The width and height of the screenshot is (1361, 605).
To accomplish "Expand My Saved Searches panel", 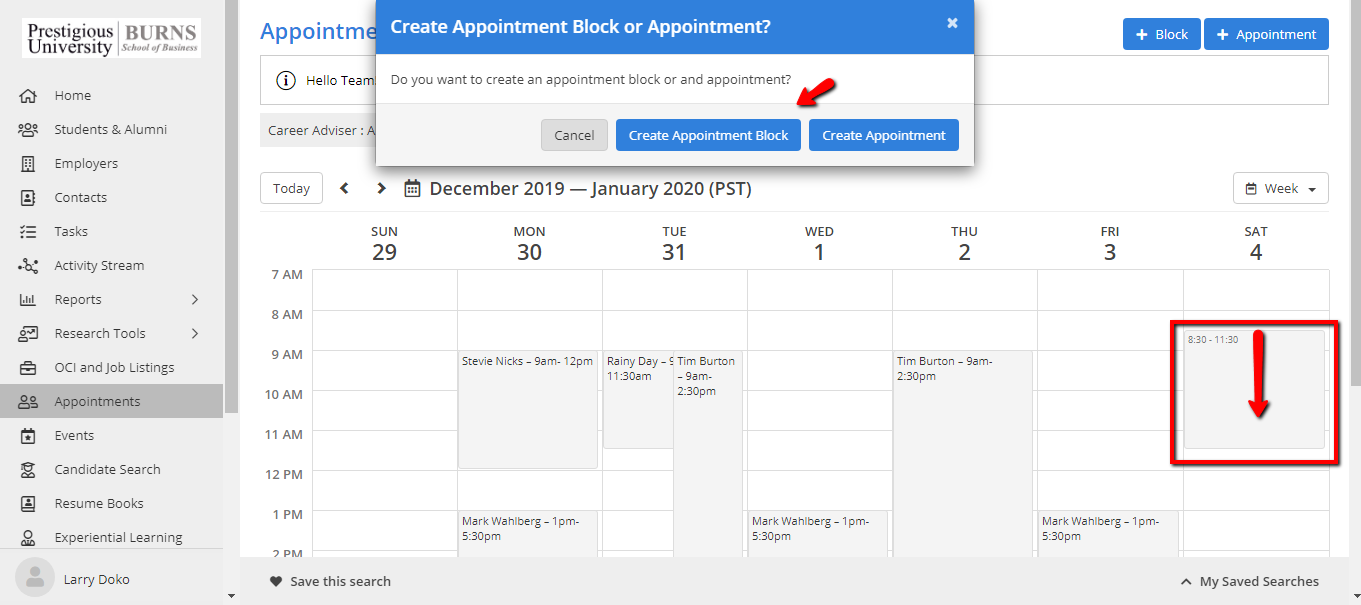I will (1249, 581).
